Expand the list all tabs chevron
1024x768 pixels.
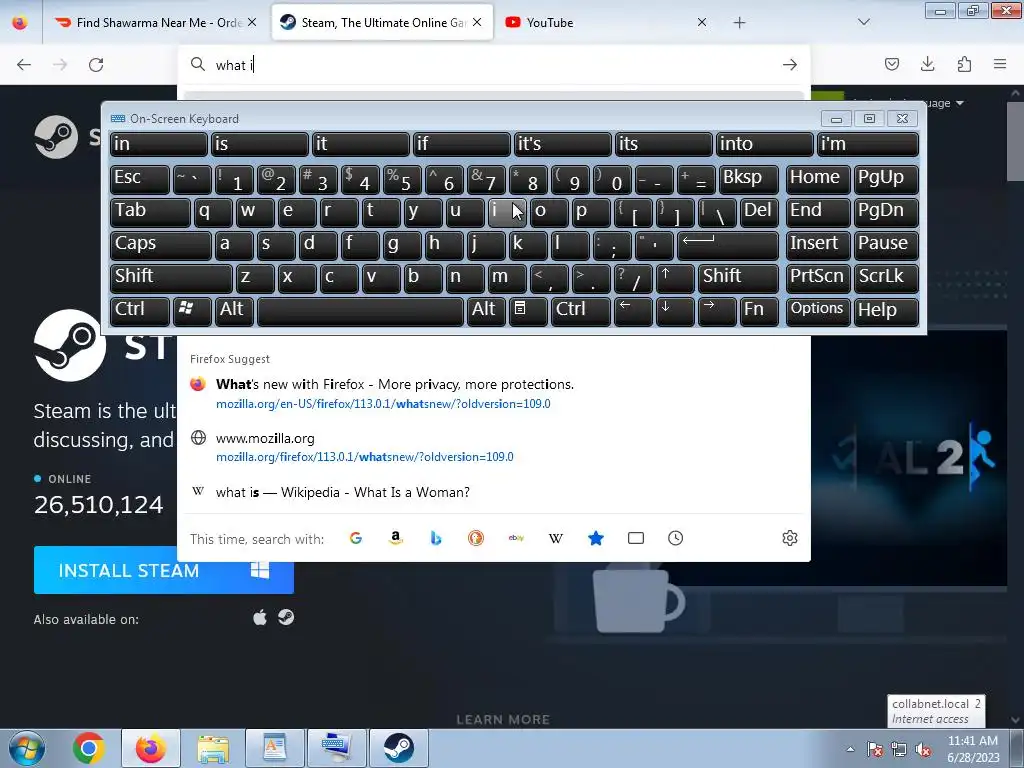863,22
